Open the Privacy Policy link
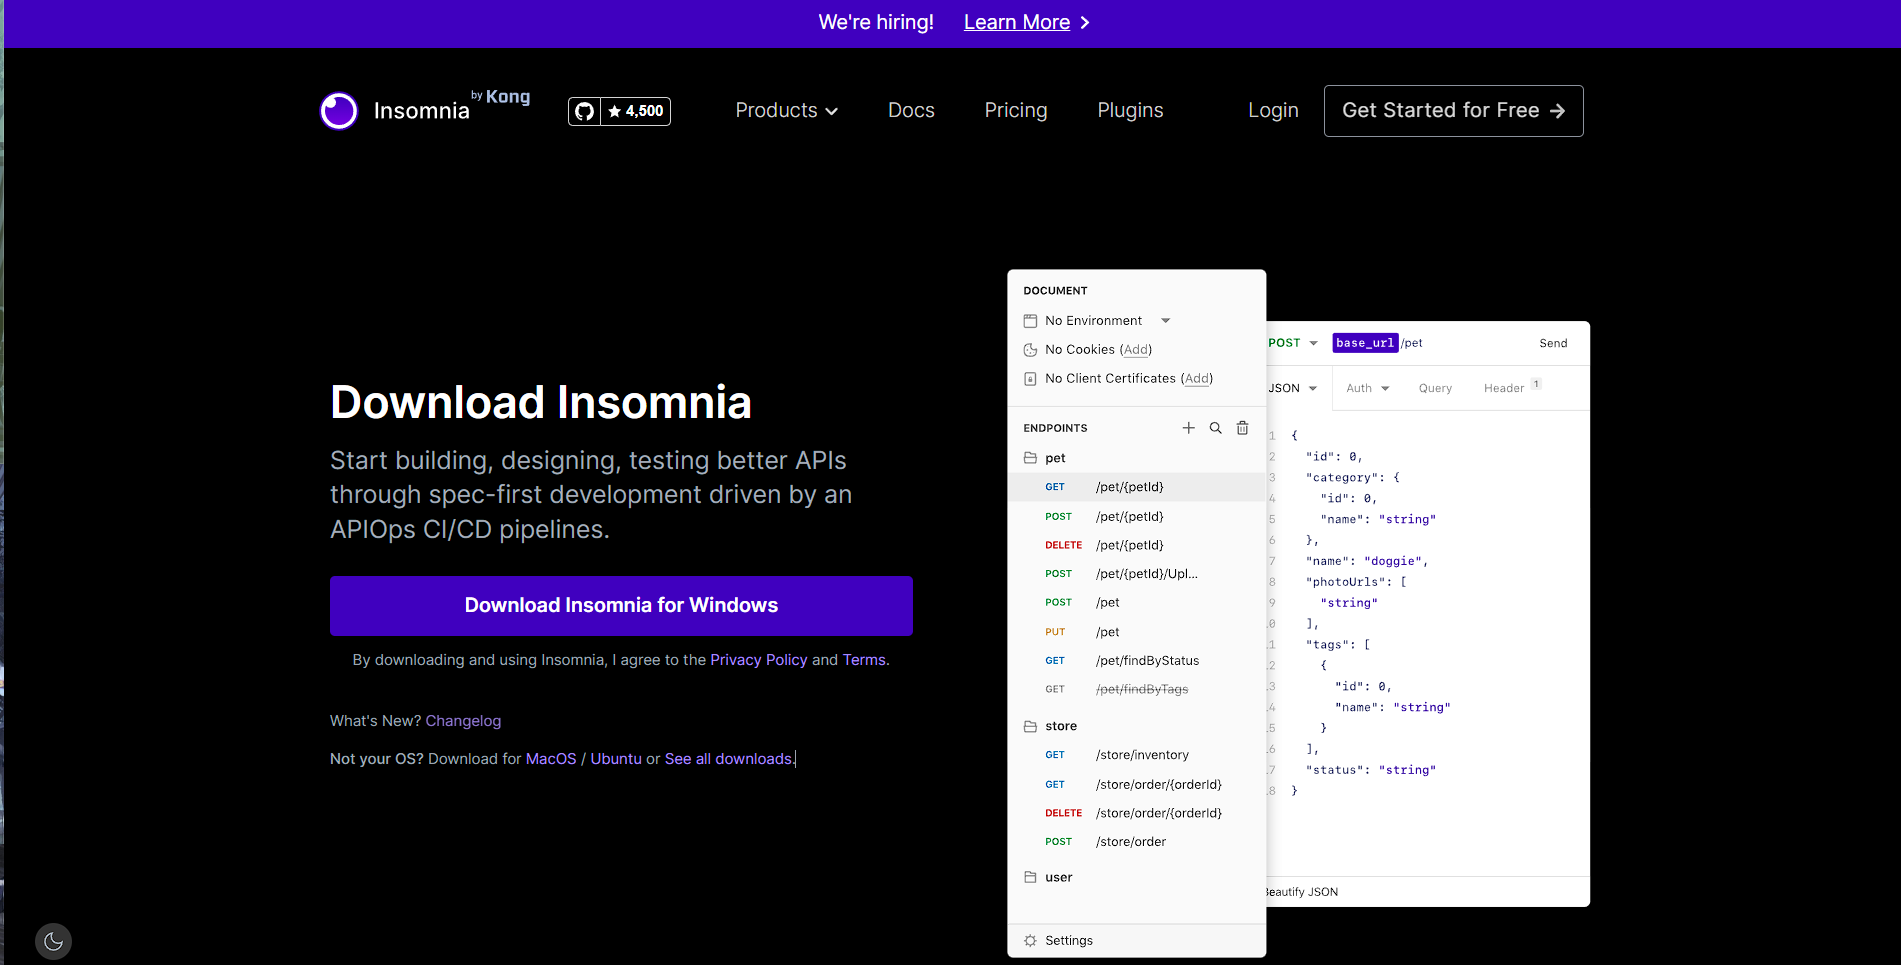Screen dimensions: 1901x965 [759, 660]
